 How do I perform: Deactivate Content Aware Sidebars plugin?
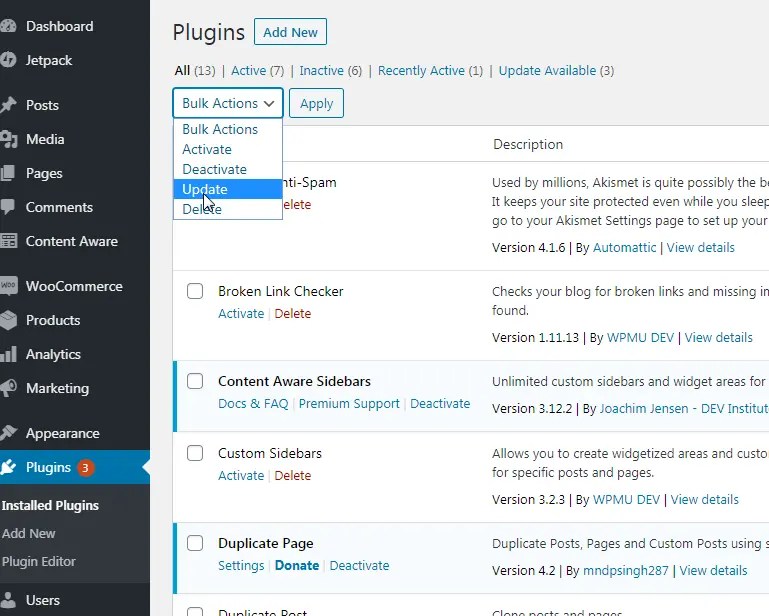coord(440,404)
